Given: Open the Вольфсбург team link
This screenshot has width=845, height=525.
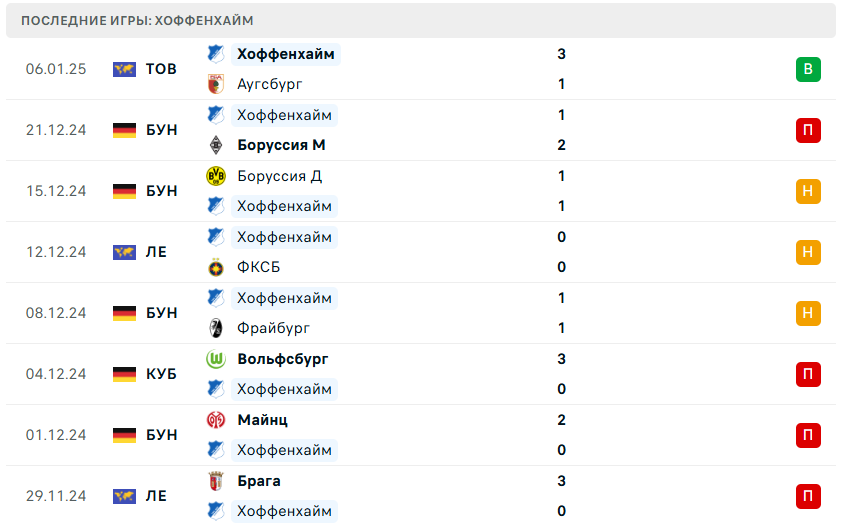Looking at the screenshot, I should point(283,359).
